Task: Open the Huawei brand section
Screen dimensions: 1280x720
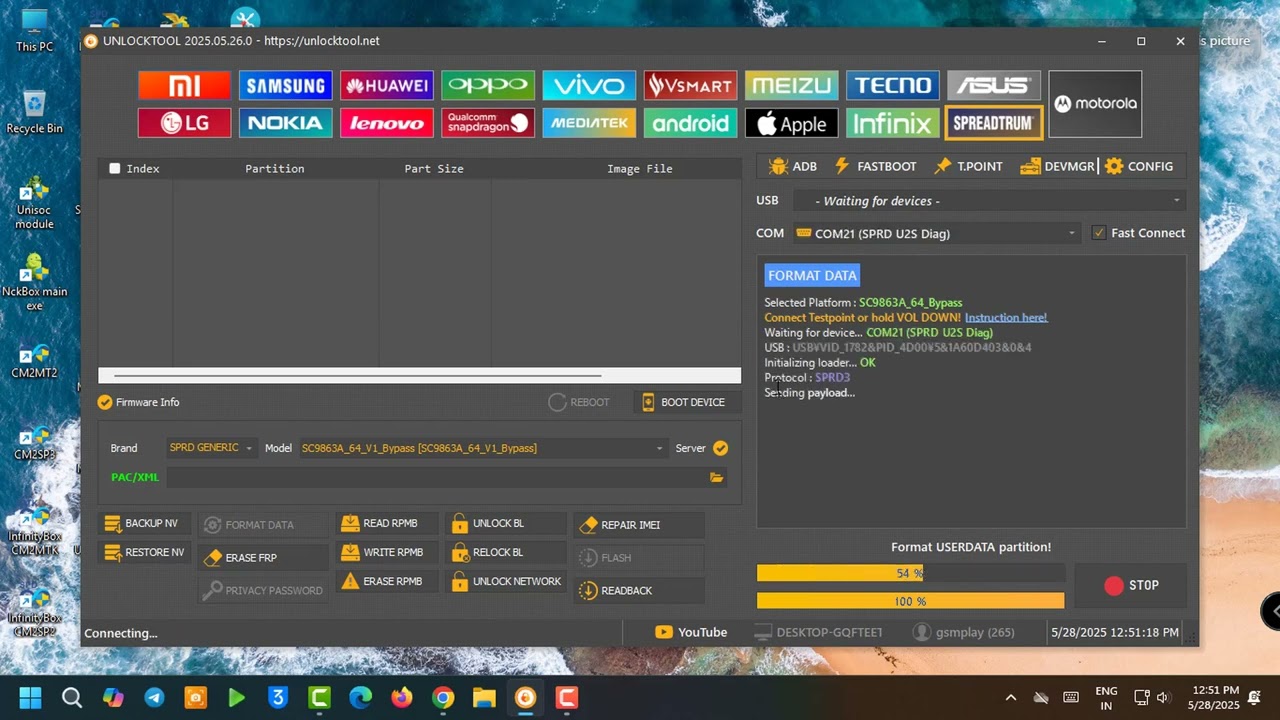Action: pyautogui.click(x=386, y=85)
